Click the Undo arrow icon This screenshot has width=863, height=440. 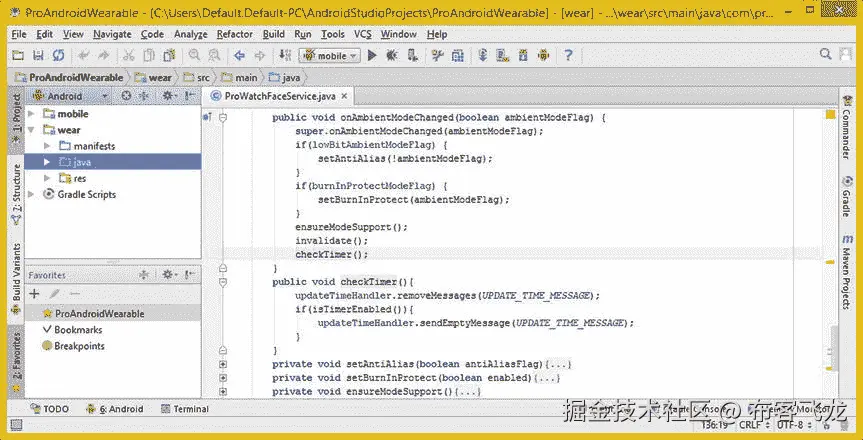click(84, 55)
